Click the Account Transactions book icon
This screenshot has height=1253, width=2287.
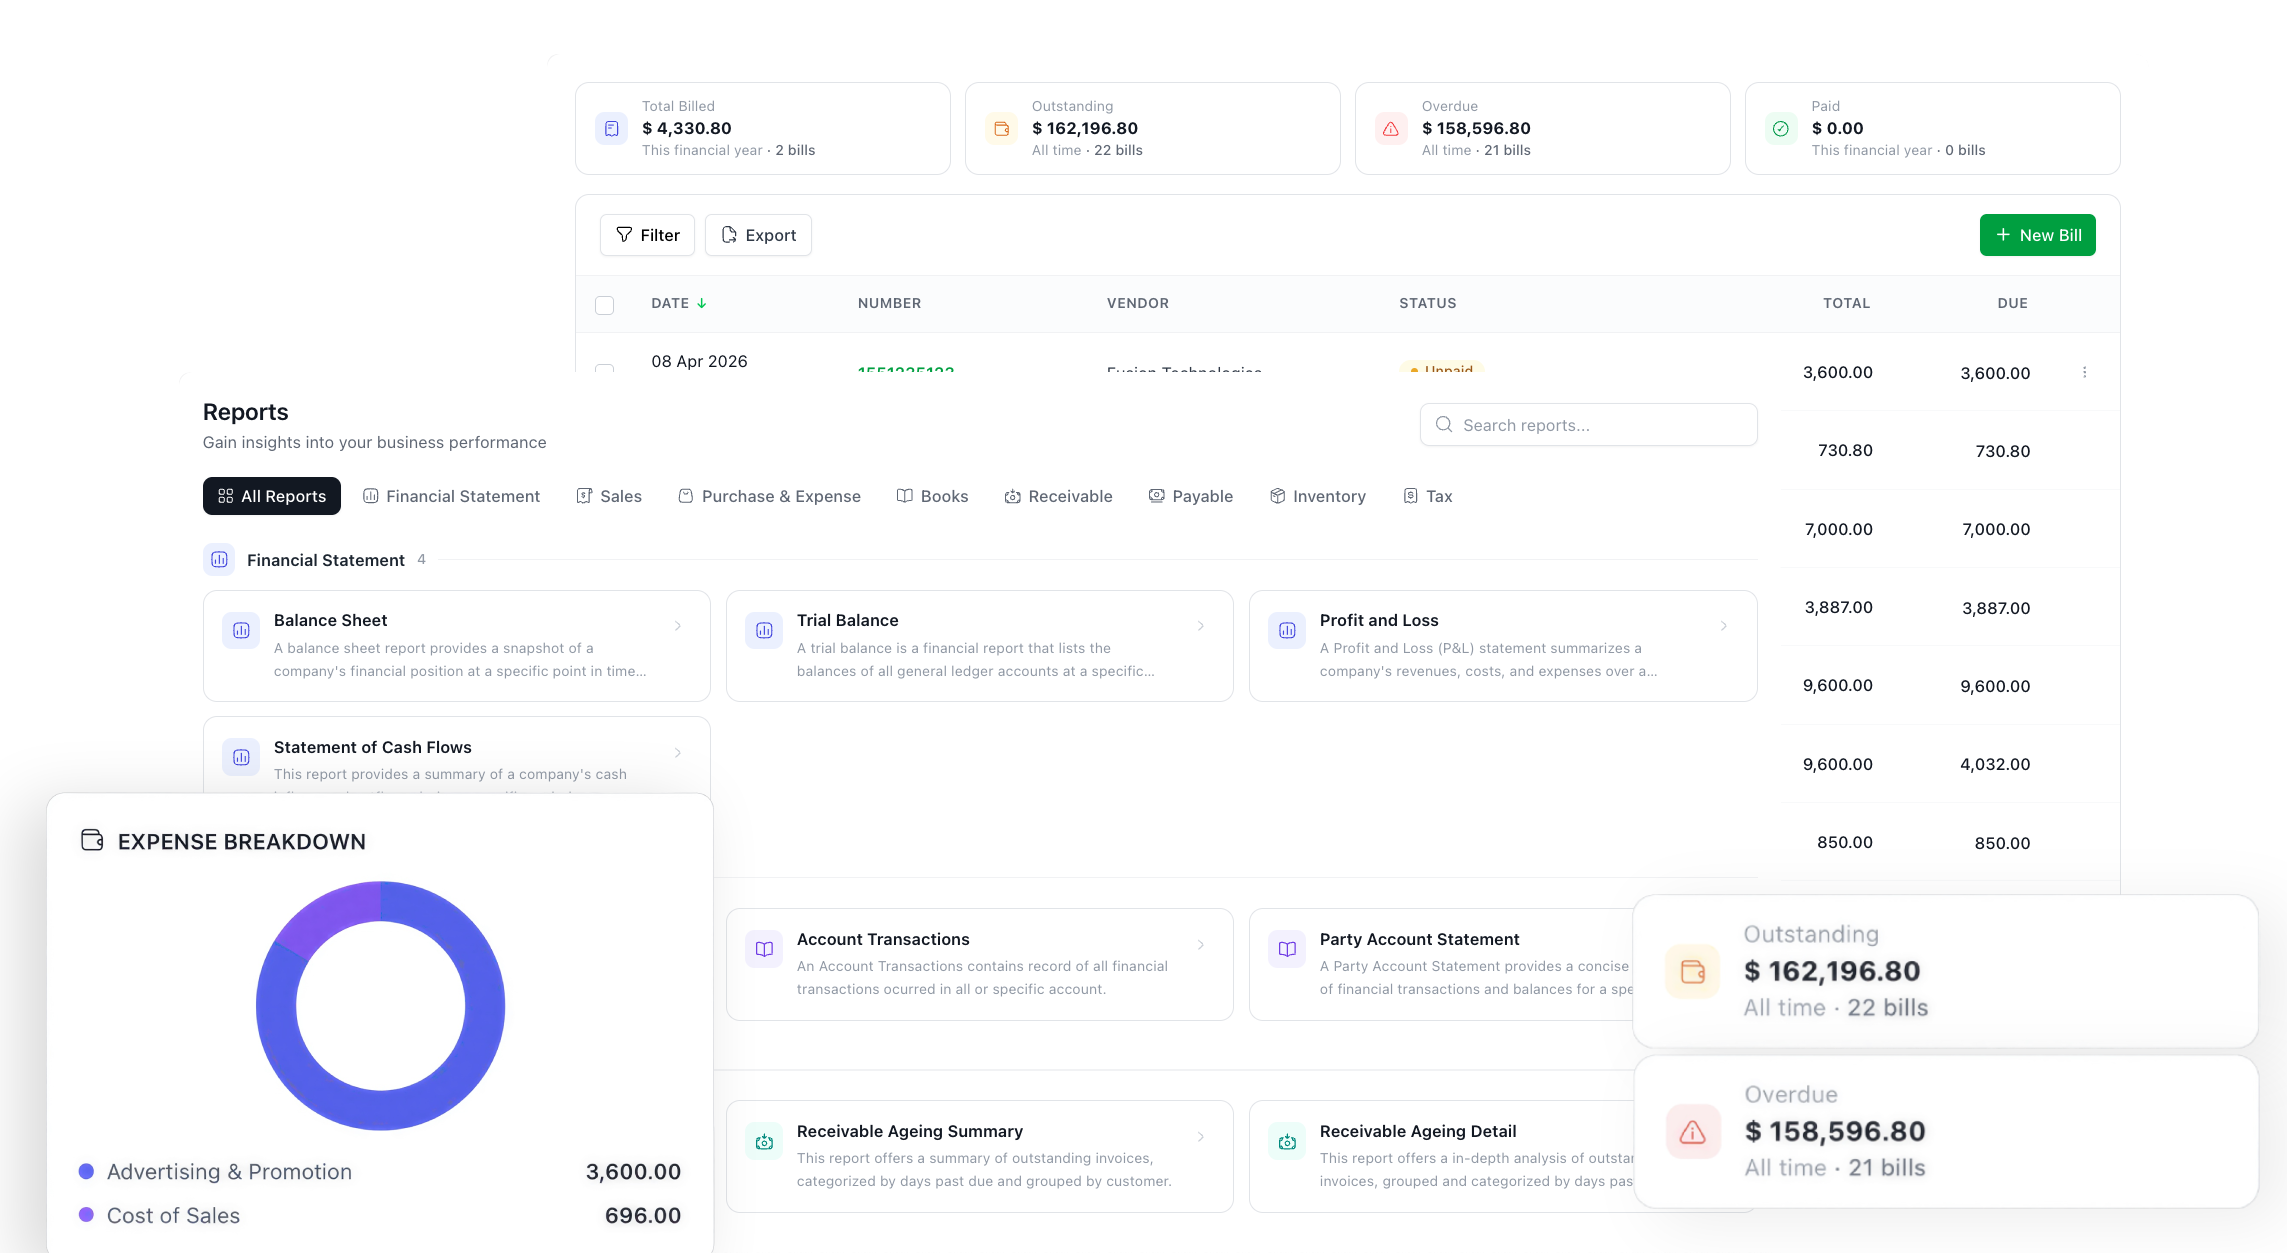763,948
